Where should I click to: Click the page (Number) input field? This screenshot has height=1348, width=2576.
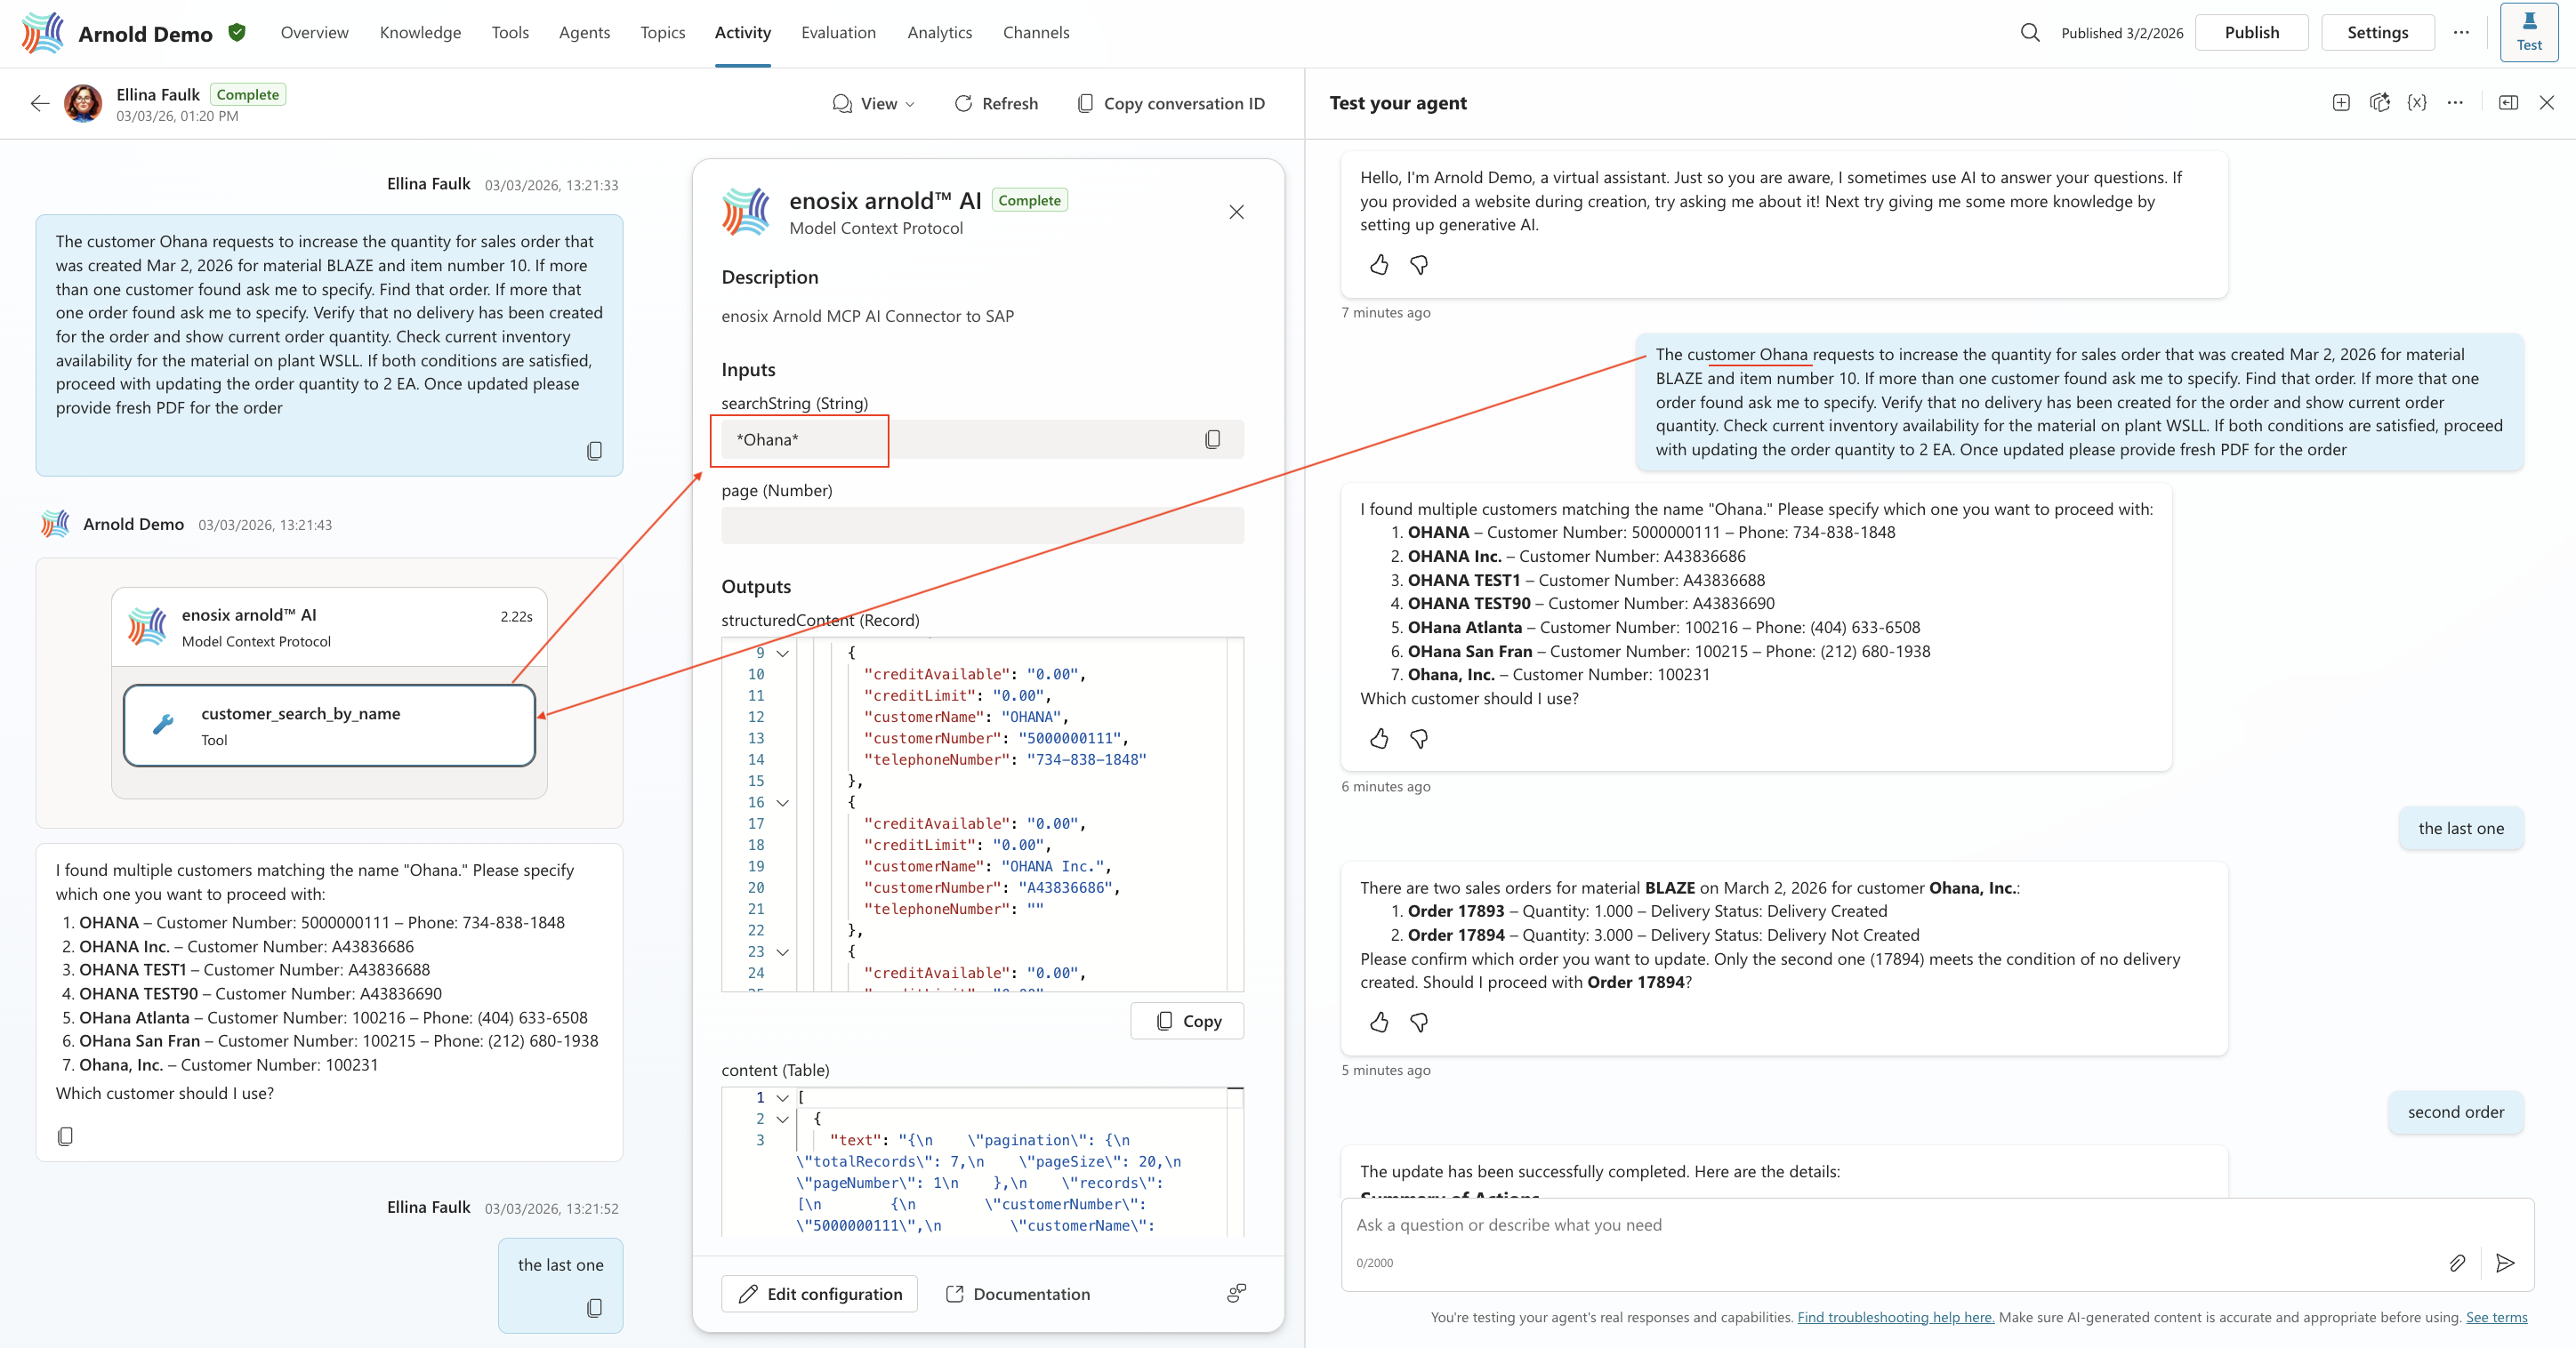[x=982, y=526]
